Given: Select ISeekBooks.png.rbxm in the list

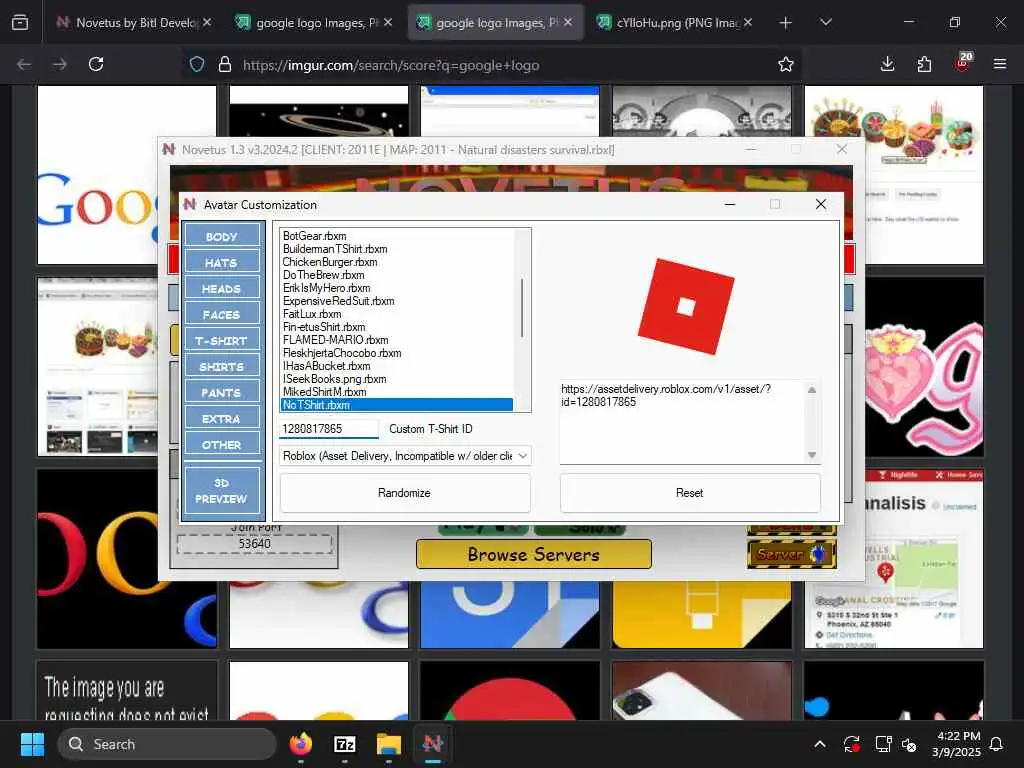Looking at the screenshot, I should (334, 379).
